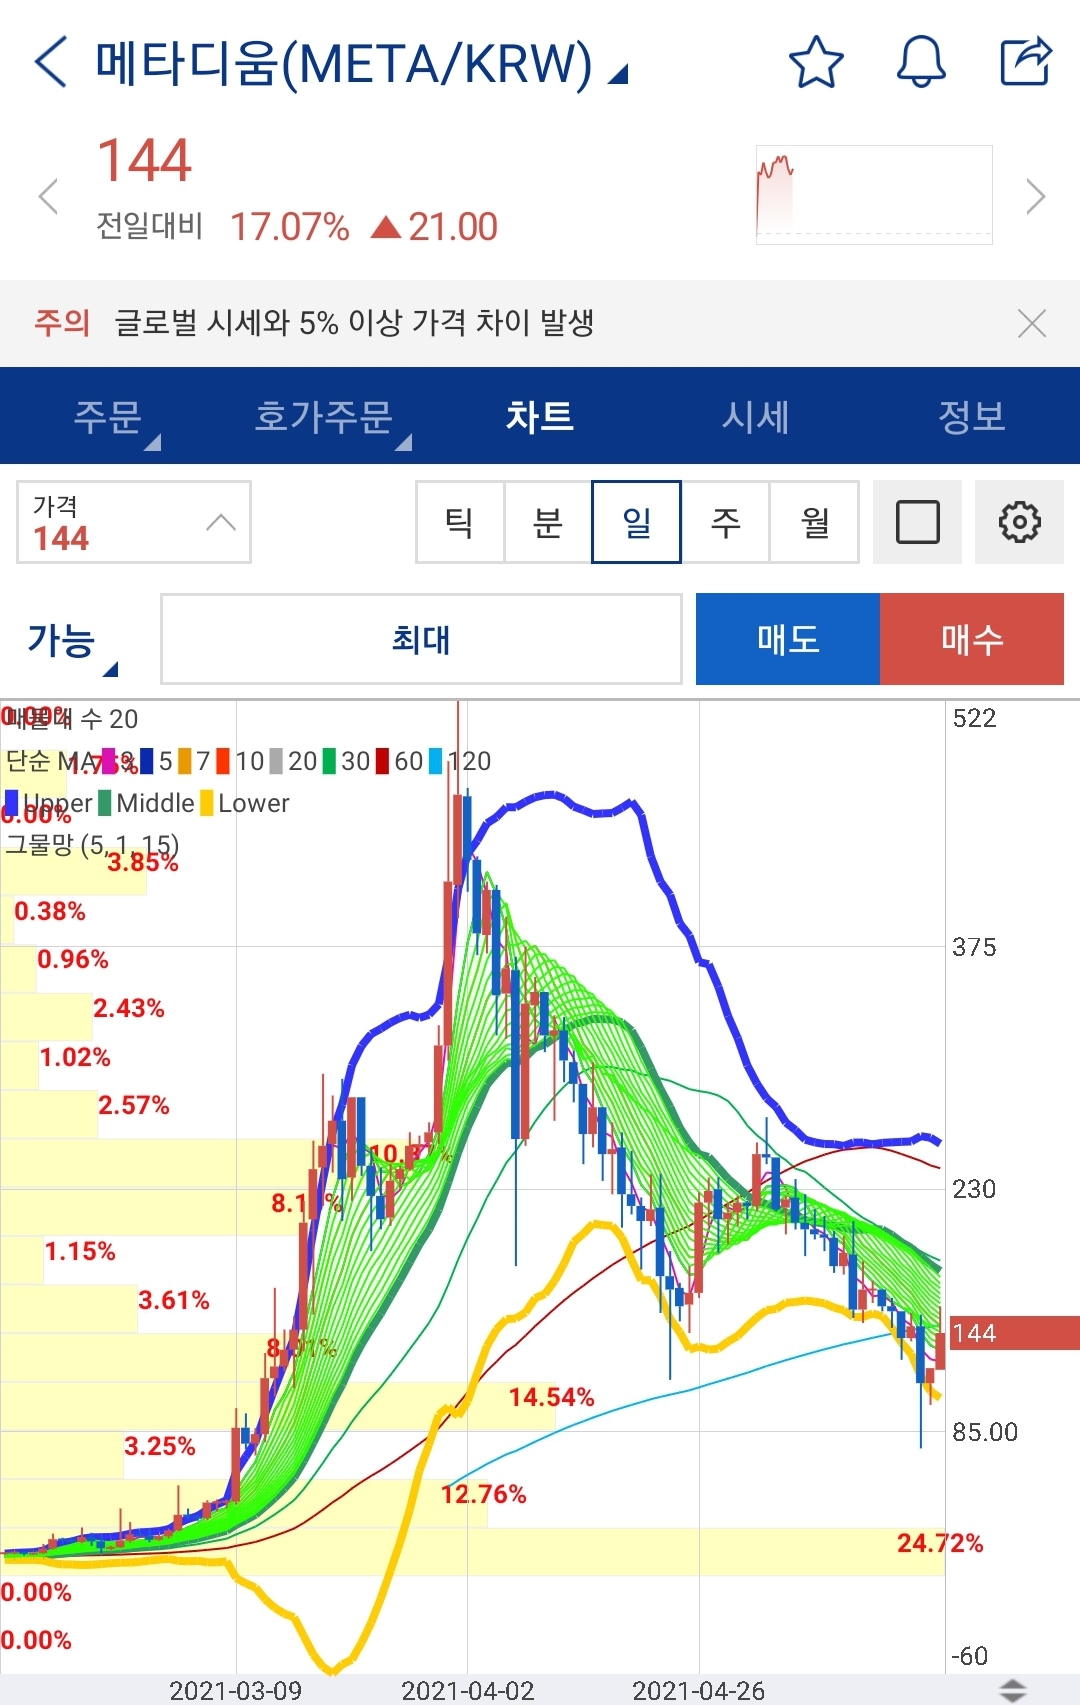The width and height of the screenshot is (1080, 1705).
Task: Click the 2021-03-09 date label
Action: [x=236, y=1691]
